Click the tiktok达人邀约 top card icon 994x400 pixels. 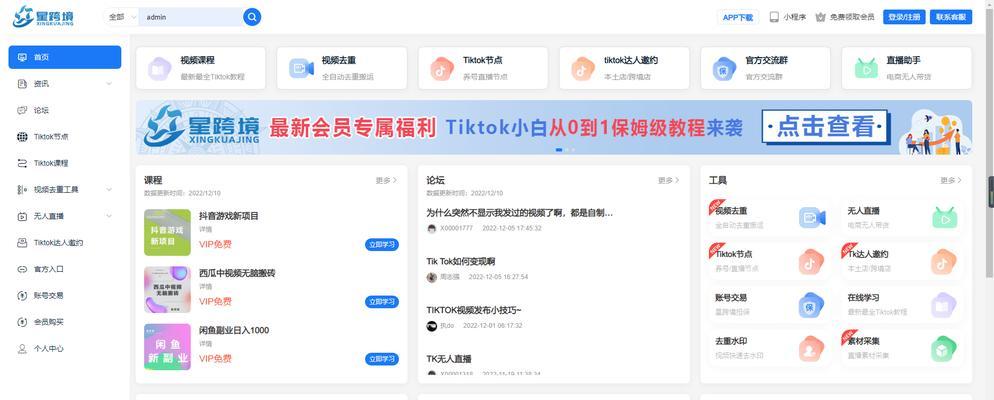coord(583,68)
